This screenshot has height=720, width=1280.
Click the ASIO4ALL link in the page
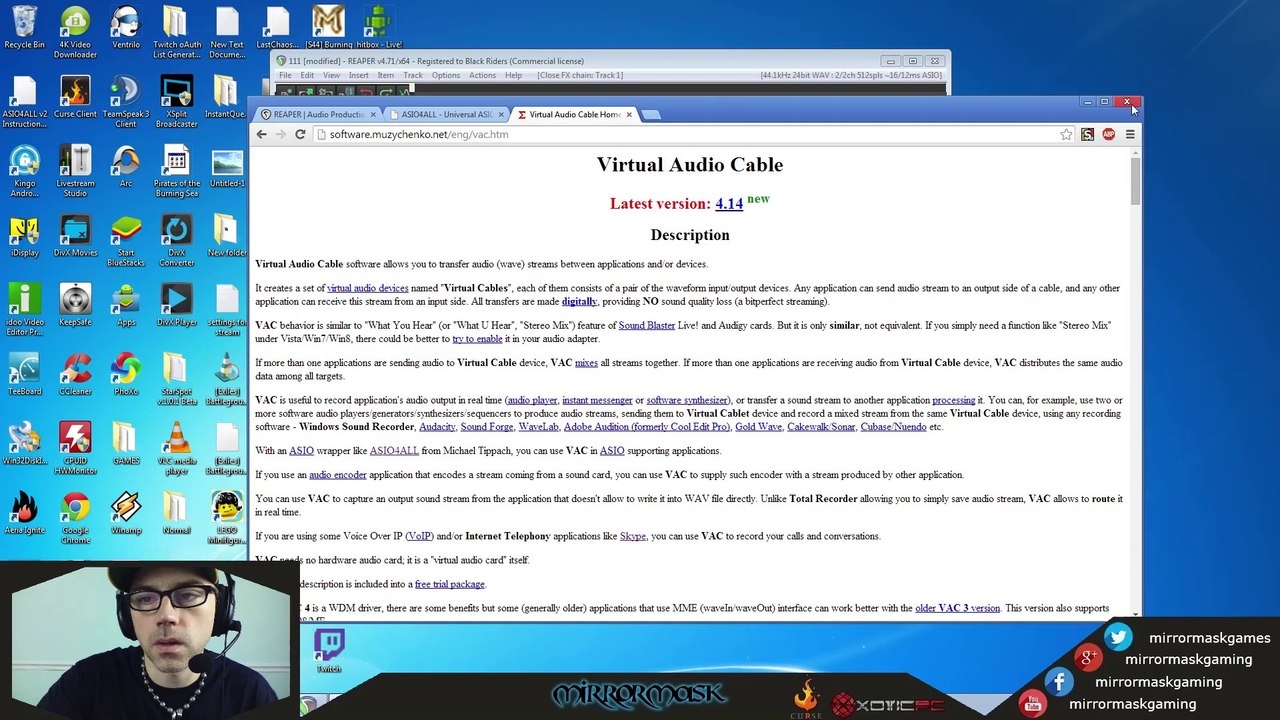[x=394, y=451]
